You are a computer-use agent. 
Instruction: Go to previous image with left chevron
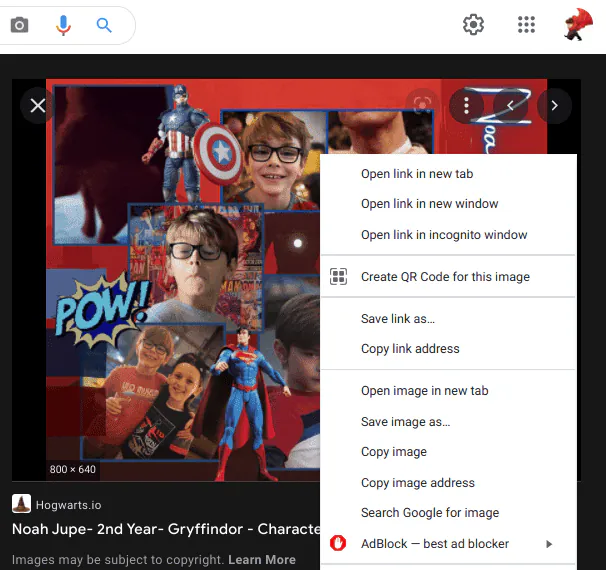click(x=510, y=105)
